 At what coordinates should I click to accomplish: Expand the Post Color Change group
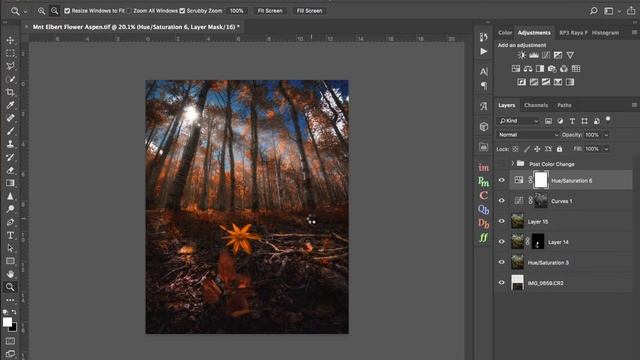(x=513, y=163)
